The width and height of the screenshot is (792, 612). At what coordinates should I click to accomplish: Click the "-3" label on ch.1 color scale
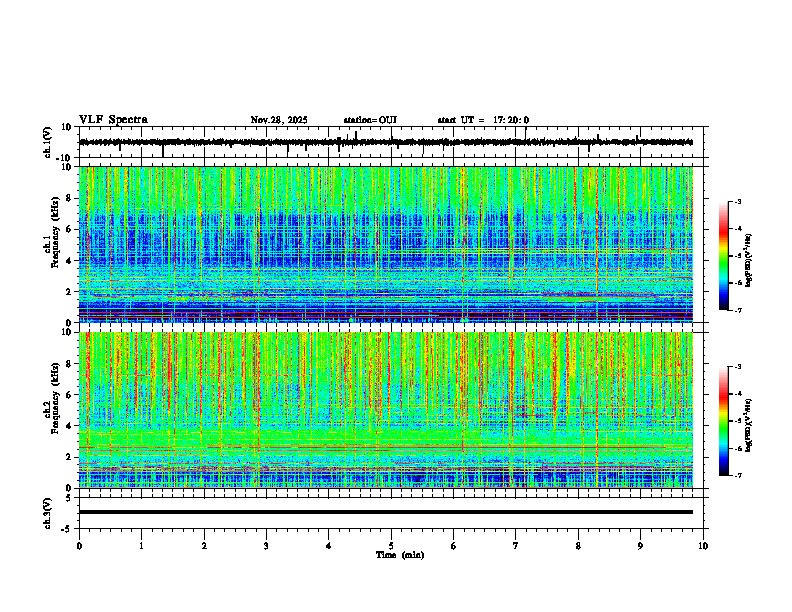coord(738,202)
